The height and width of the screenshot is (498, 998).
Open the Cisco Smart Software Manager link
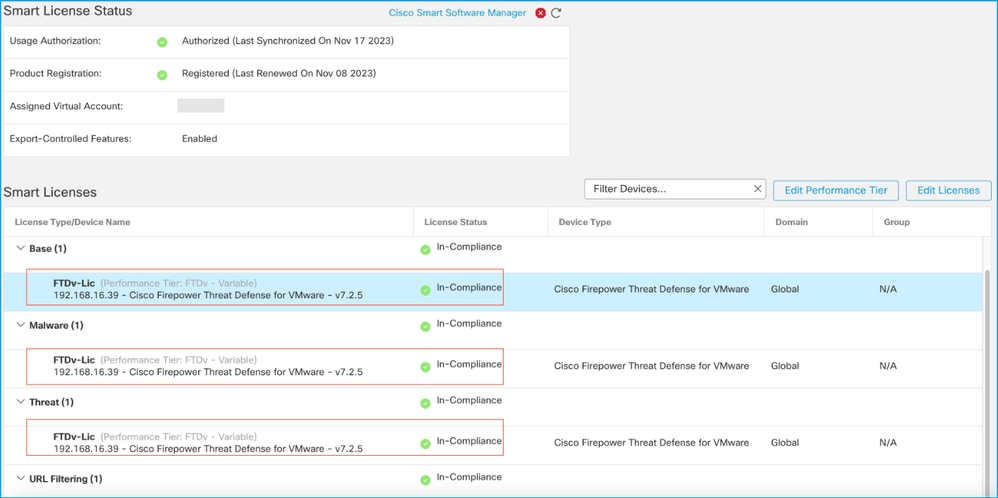pos(457,13)
